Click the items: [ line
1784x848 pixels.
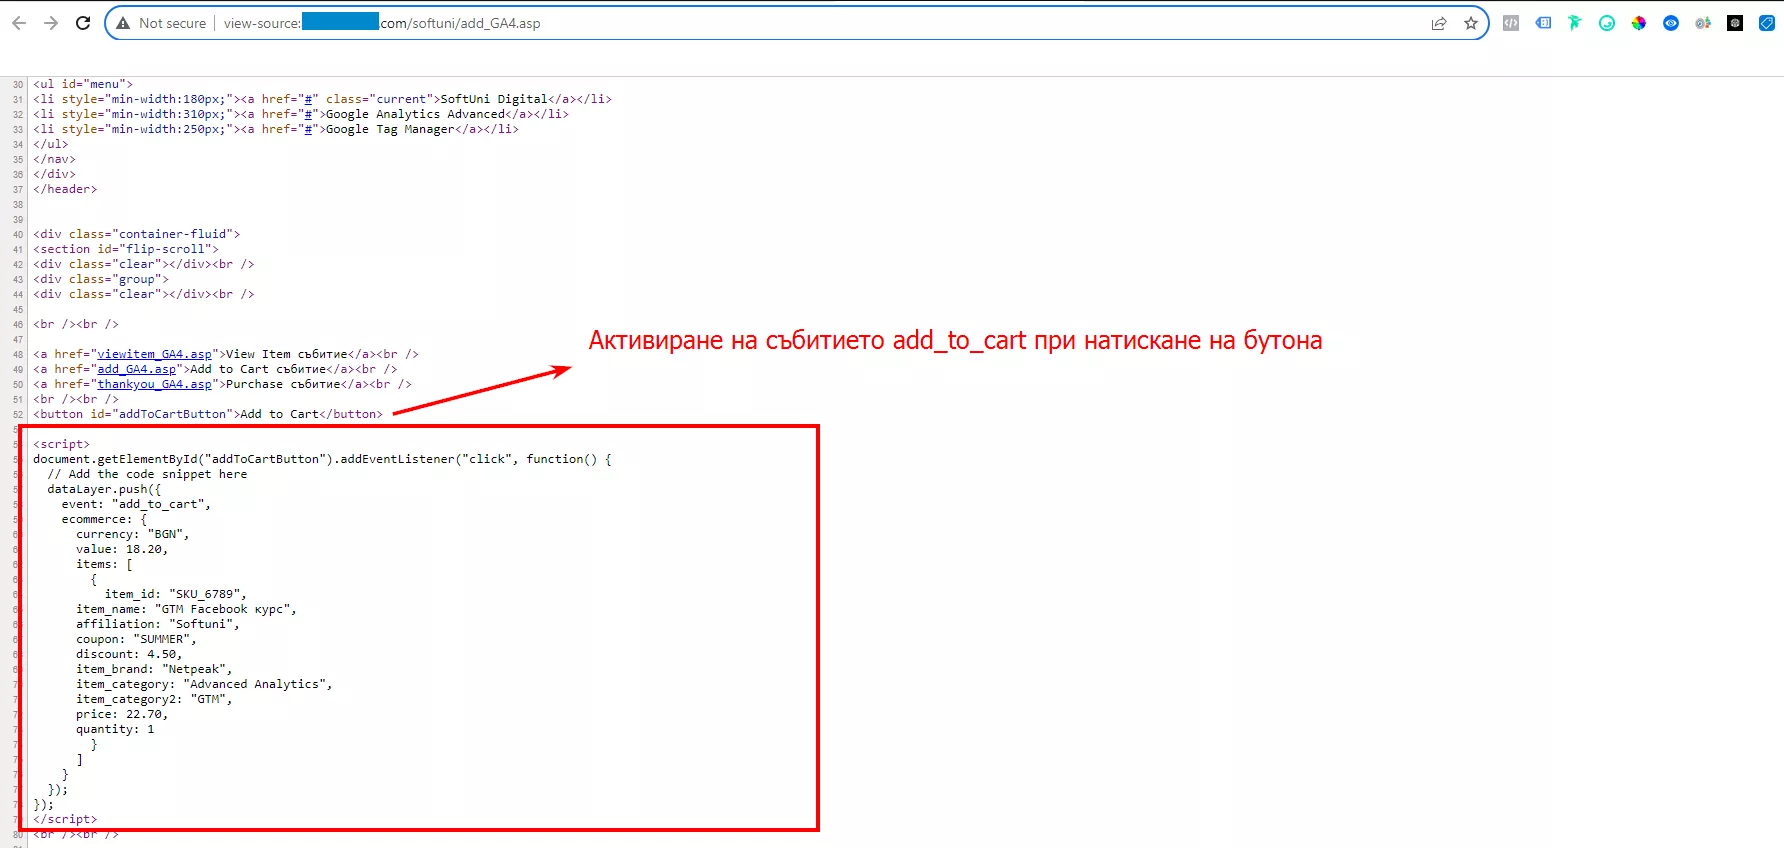click(x=104, y=564)
